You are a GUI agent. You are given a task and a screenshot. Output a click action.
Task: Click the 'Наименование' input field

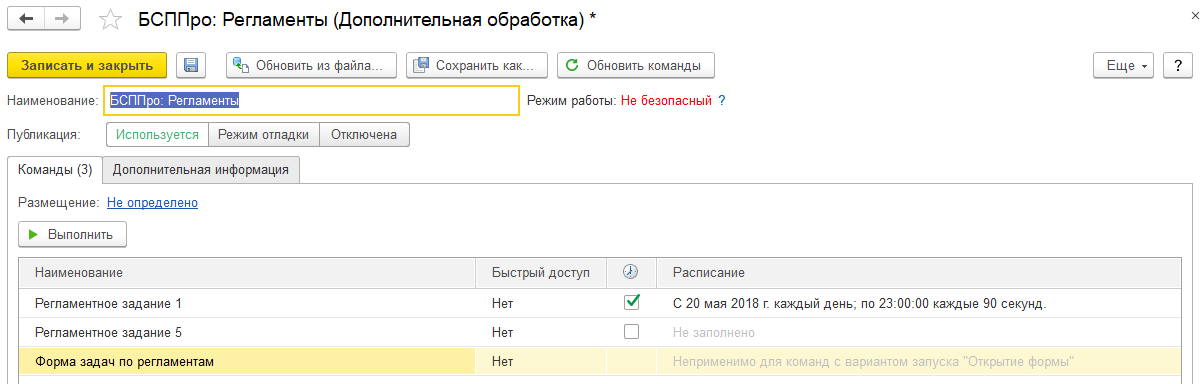tap(312, 101)
